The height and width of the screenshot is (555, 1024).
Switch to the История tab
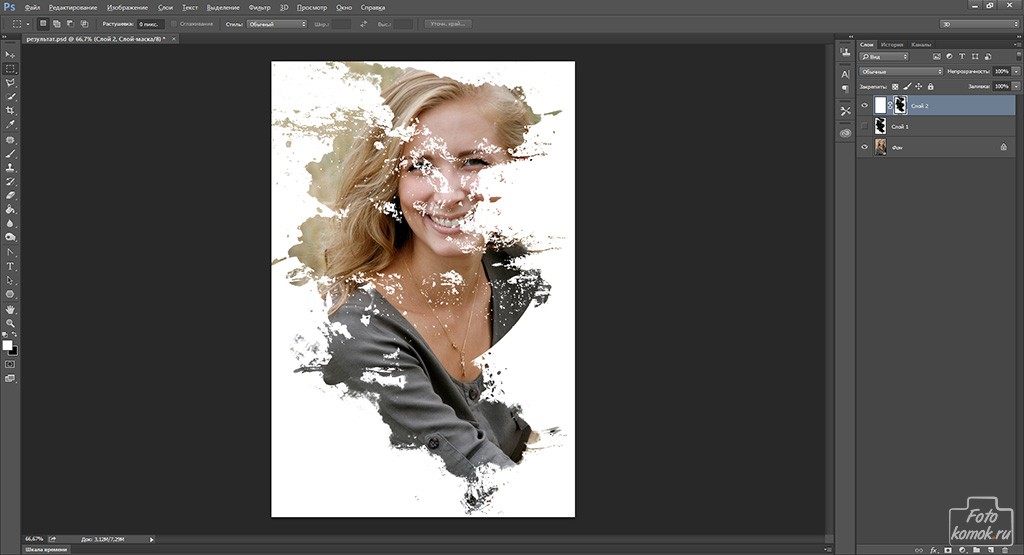pyautogui.click(x=893, y=45)
